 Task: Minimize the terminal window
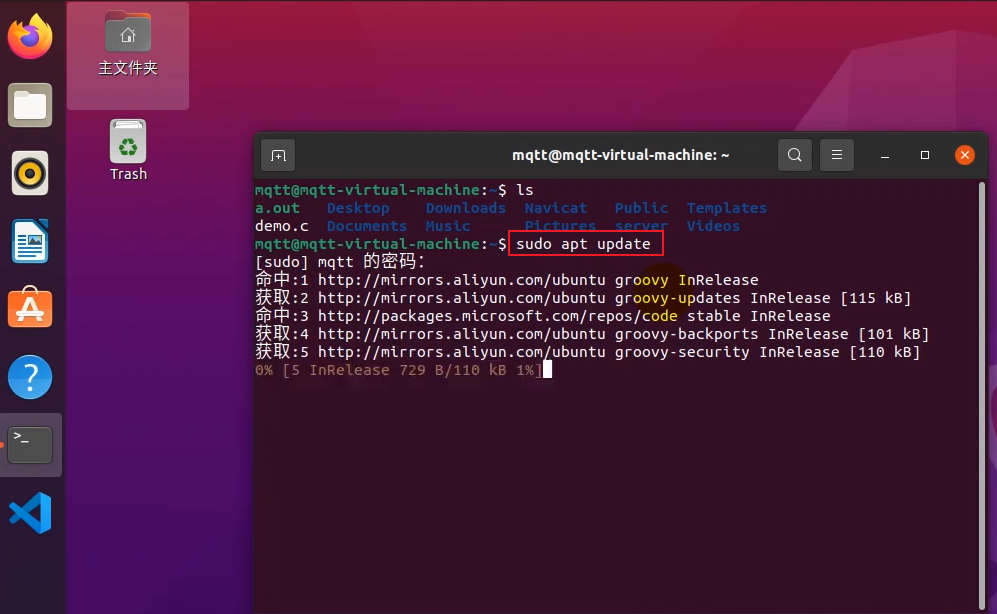[x=884, y=156]
